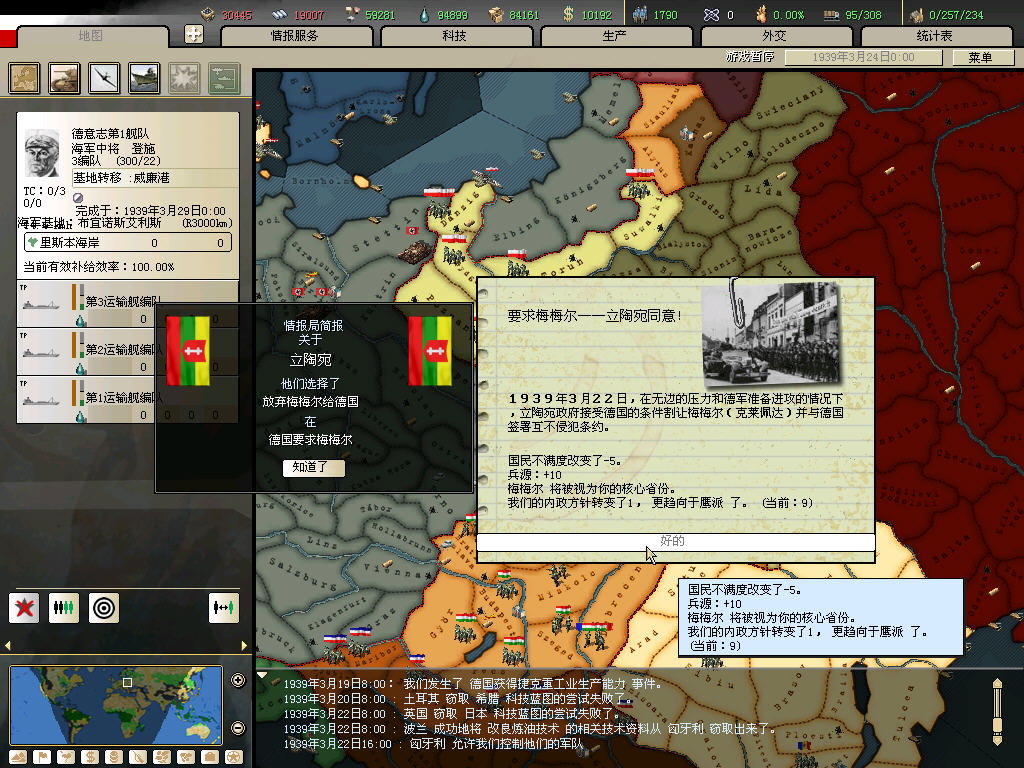Switch to region map mode
The image size is (1024, 768).
tap(162, 757)
